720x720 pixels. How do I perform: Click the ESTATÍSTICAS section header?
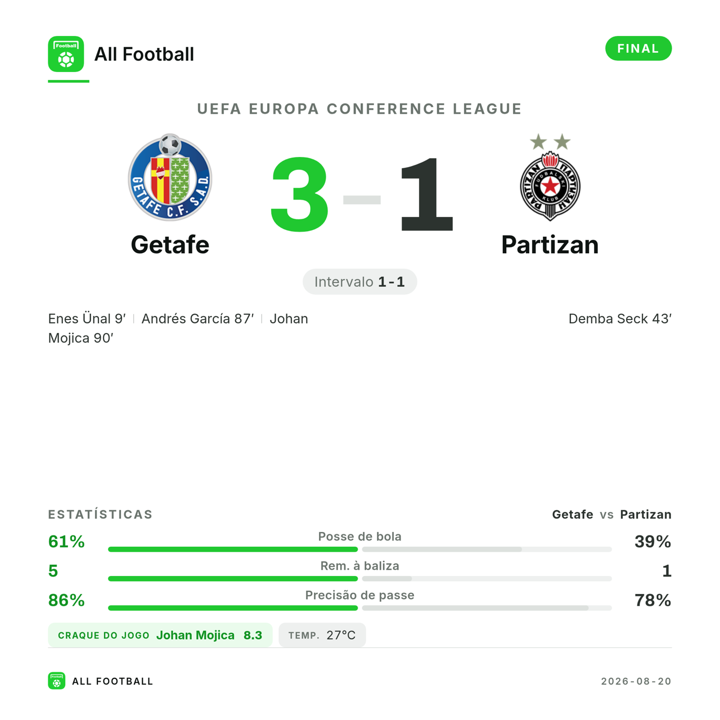point(100,514)
